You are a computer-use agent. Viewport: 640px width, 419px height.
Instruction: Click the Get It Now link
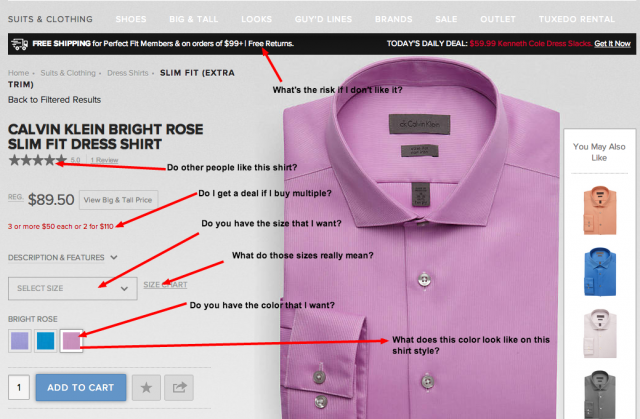612,44
